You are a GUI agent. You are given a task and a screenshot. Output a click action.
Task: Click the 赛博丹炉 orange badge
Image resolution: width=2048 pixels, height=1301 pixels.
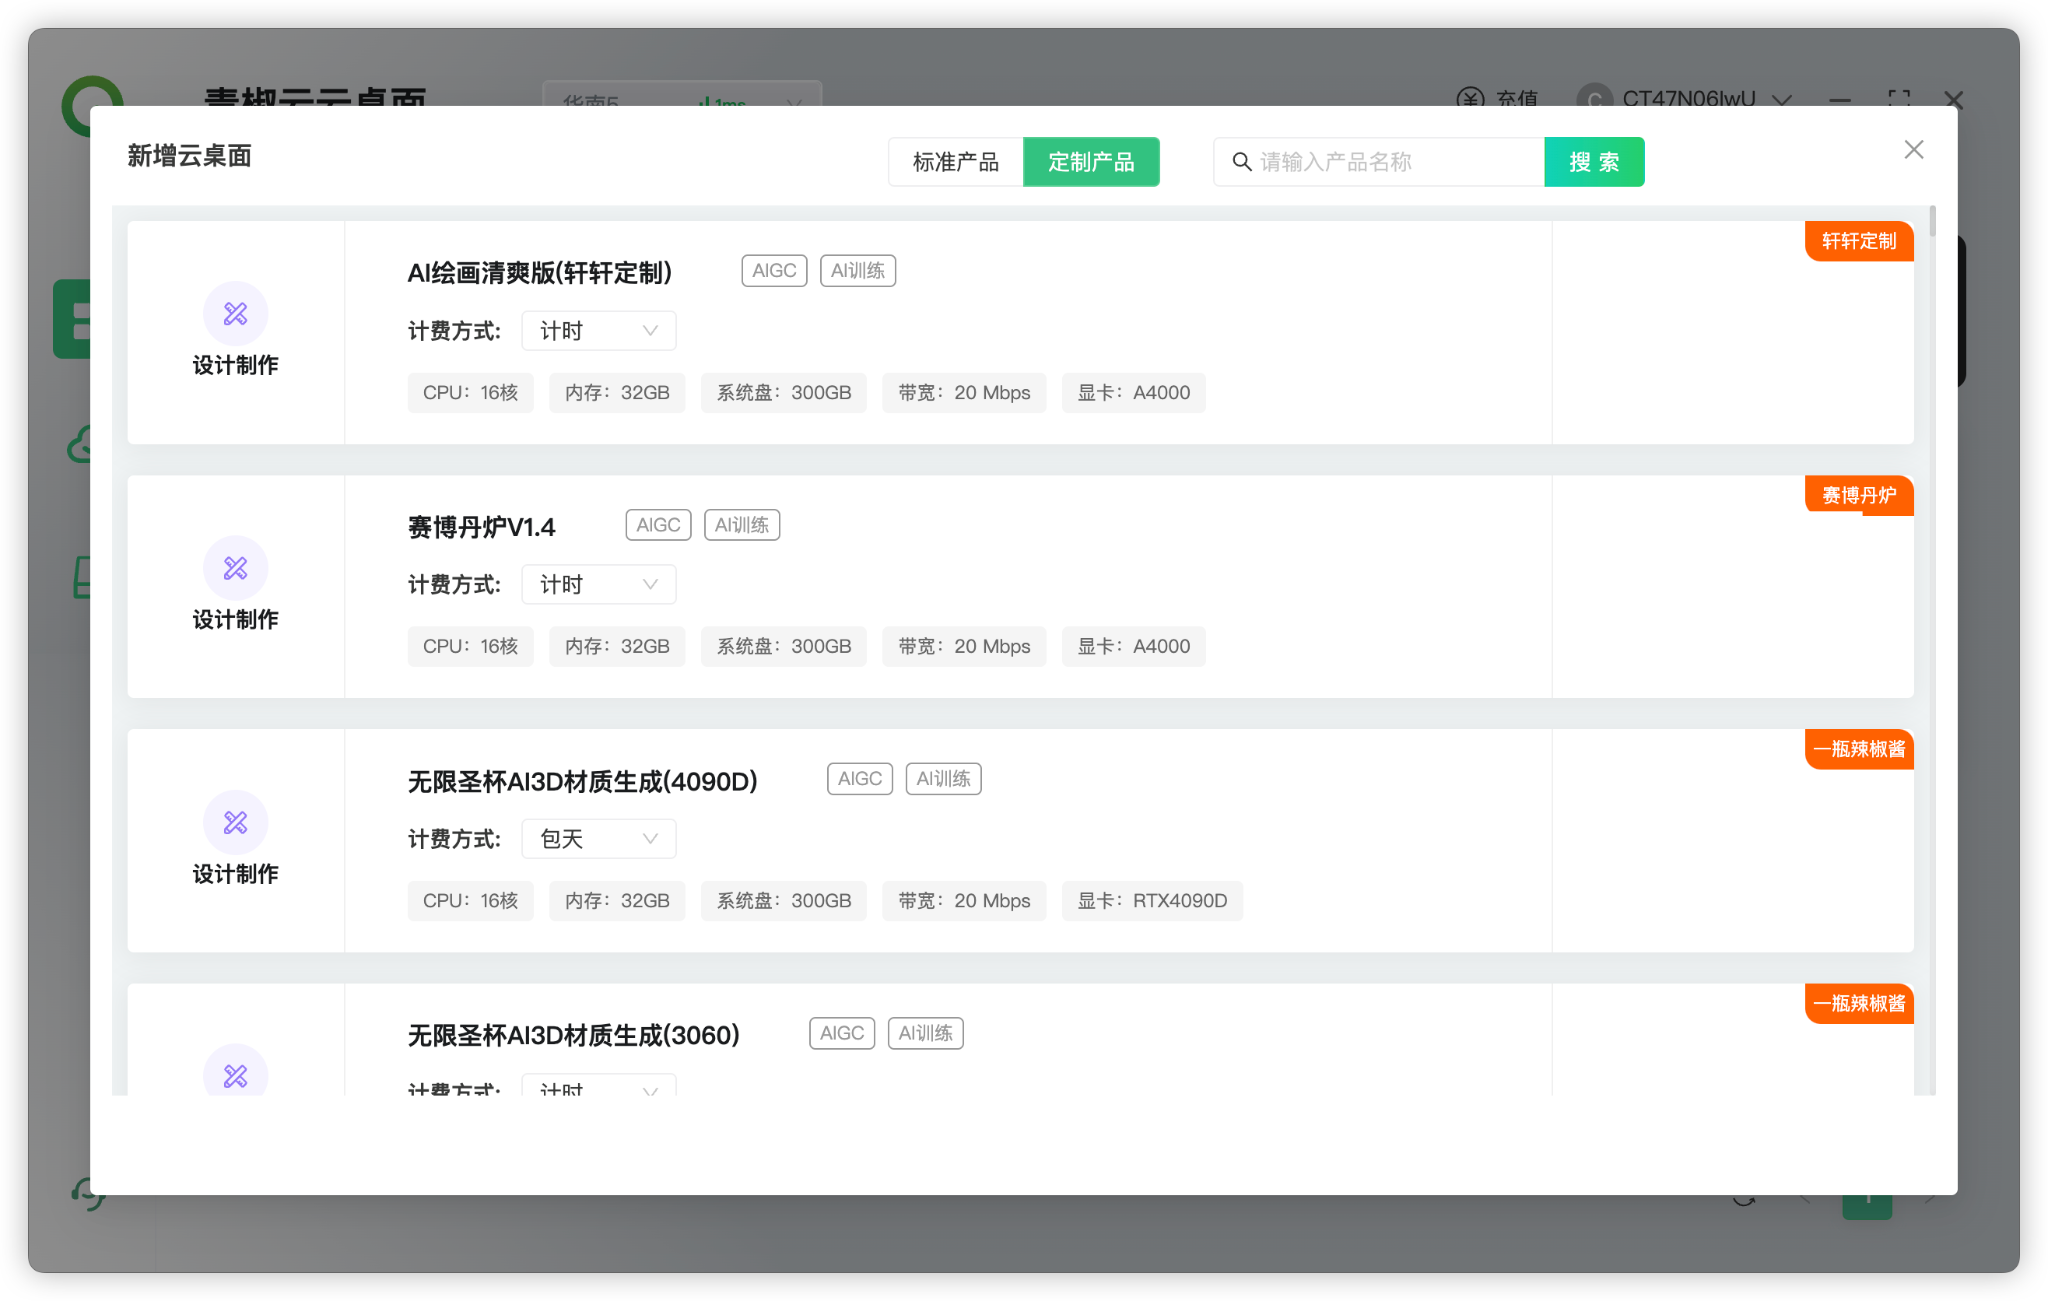coord(1859,495)
